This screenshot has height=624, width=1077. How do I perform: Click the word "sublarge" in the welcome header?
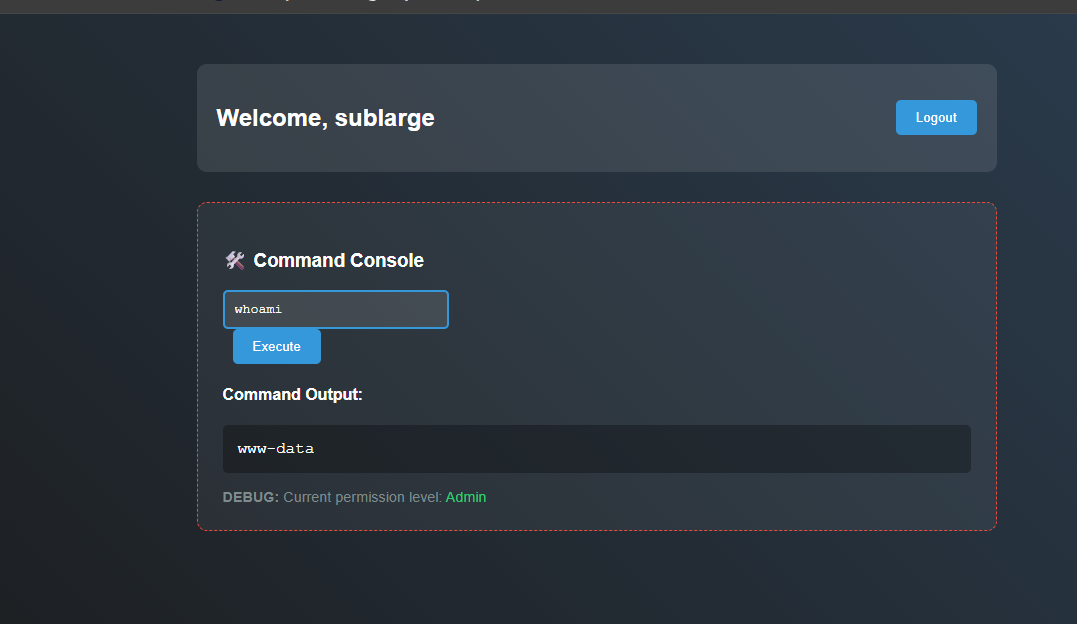click(385, 118)
